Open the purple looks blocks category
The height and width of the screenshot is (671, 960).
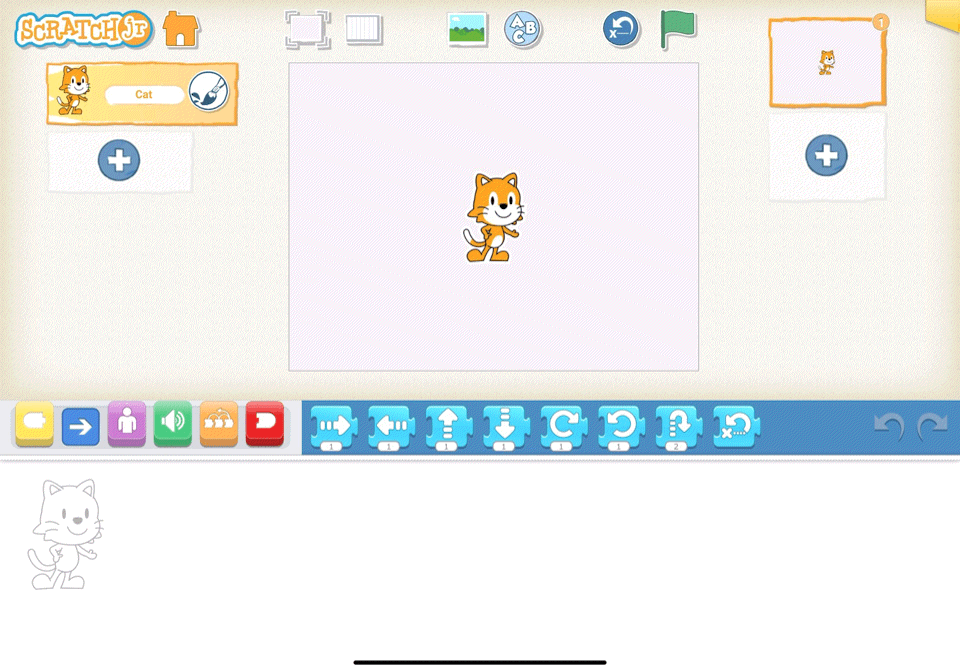(x=127, y=423)
